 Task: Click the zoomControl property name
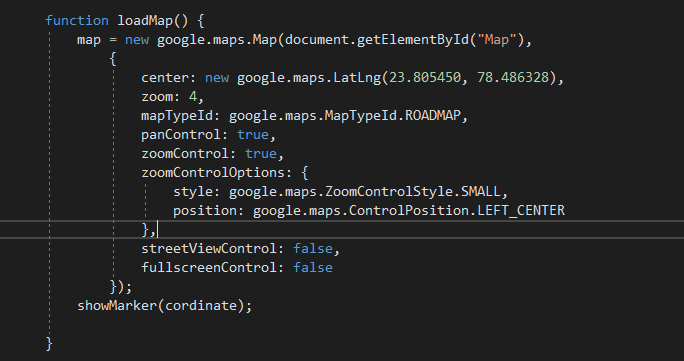pyautogui.click(x=185, y=154)
